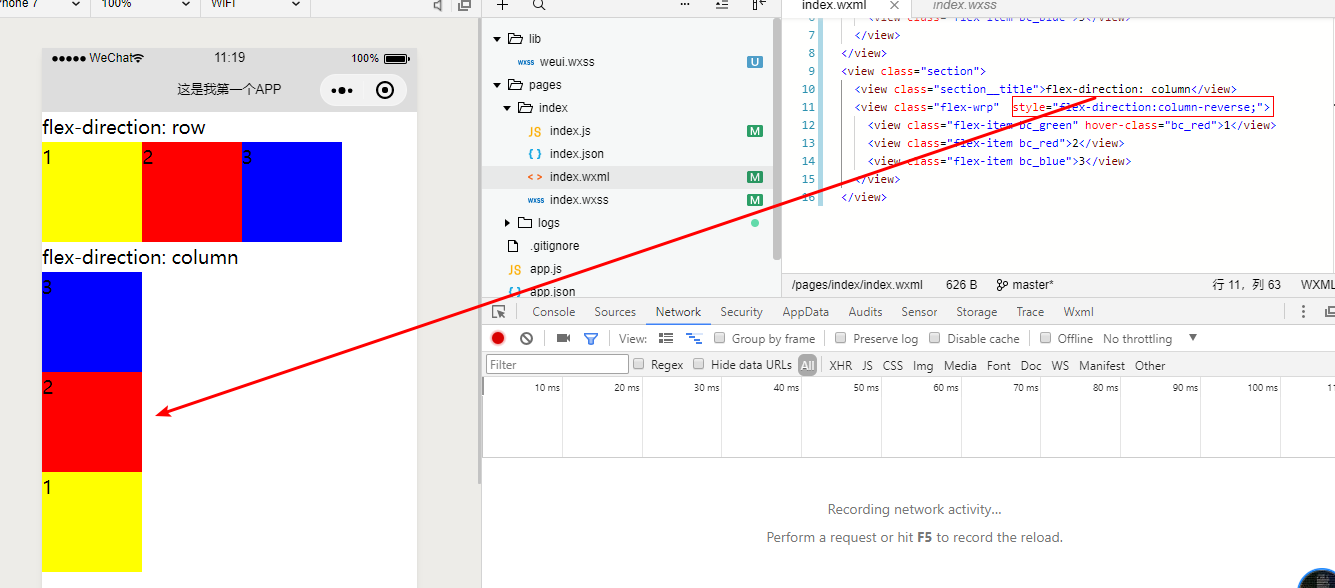Screen dimensions: 1335x588
Task: Clear the network log
Action: [526, 339]
